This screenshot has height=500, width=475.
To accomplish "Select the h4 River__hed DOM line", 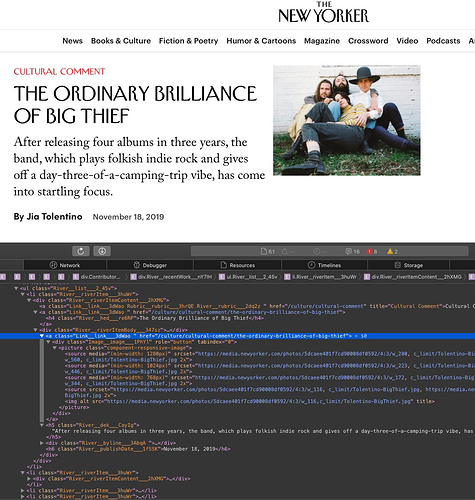I will point(155,318).
